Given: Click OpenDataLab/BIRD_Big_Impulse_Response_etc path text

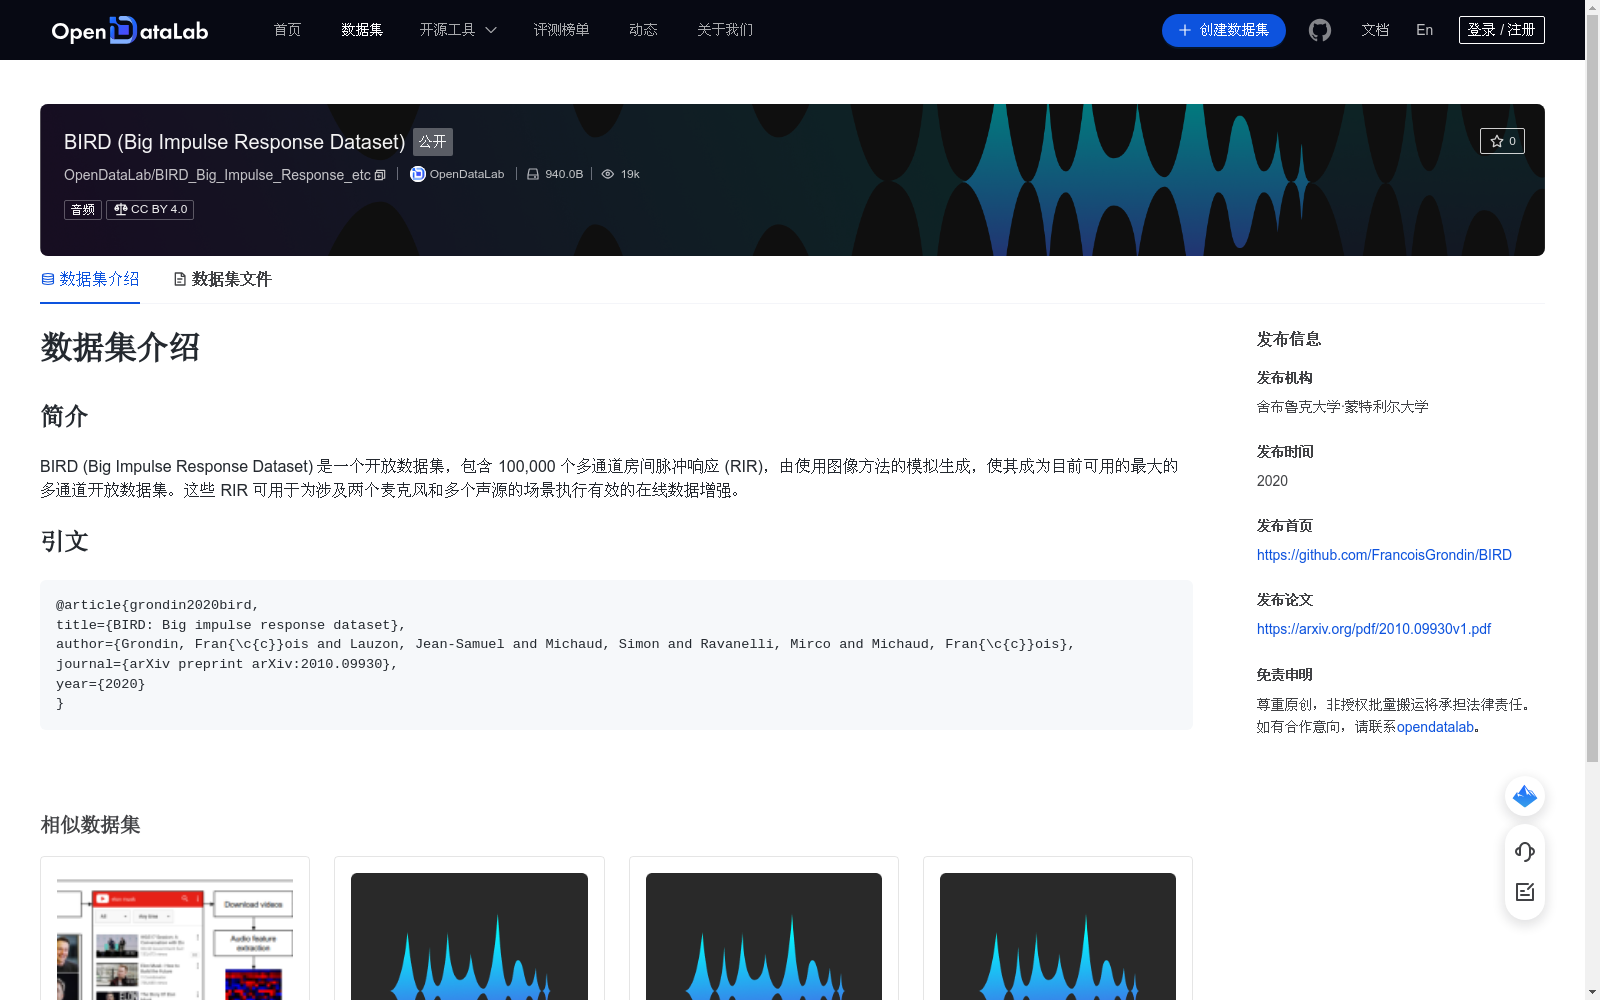Looking at the screenshot, I should (217, 175).
